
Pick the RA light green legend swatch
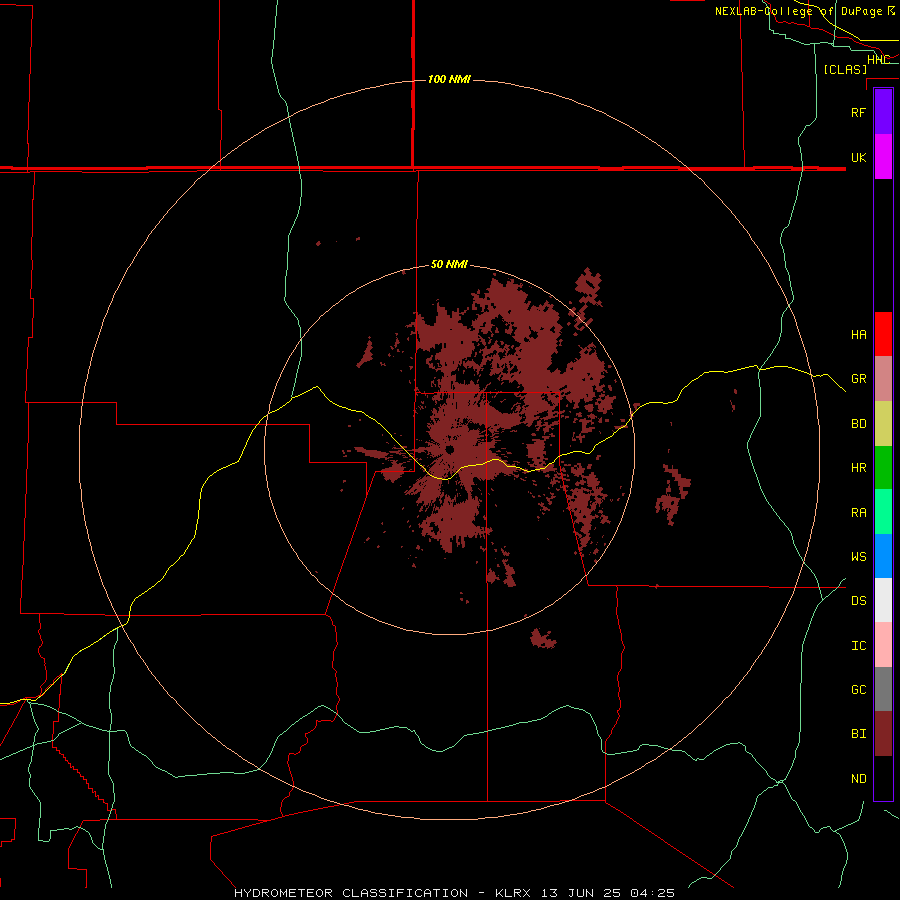[x=883, y=512]
